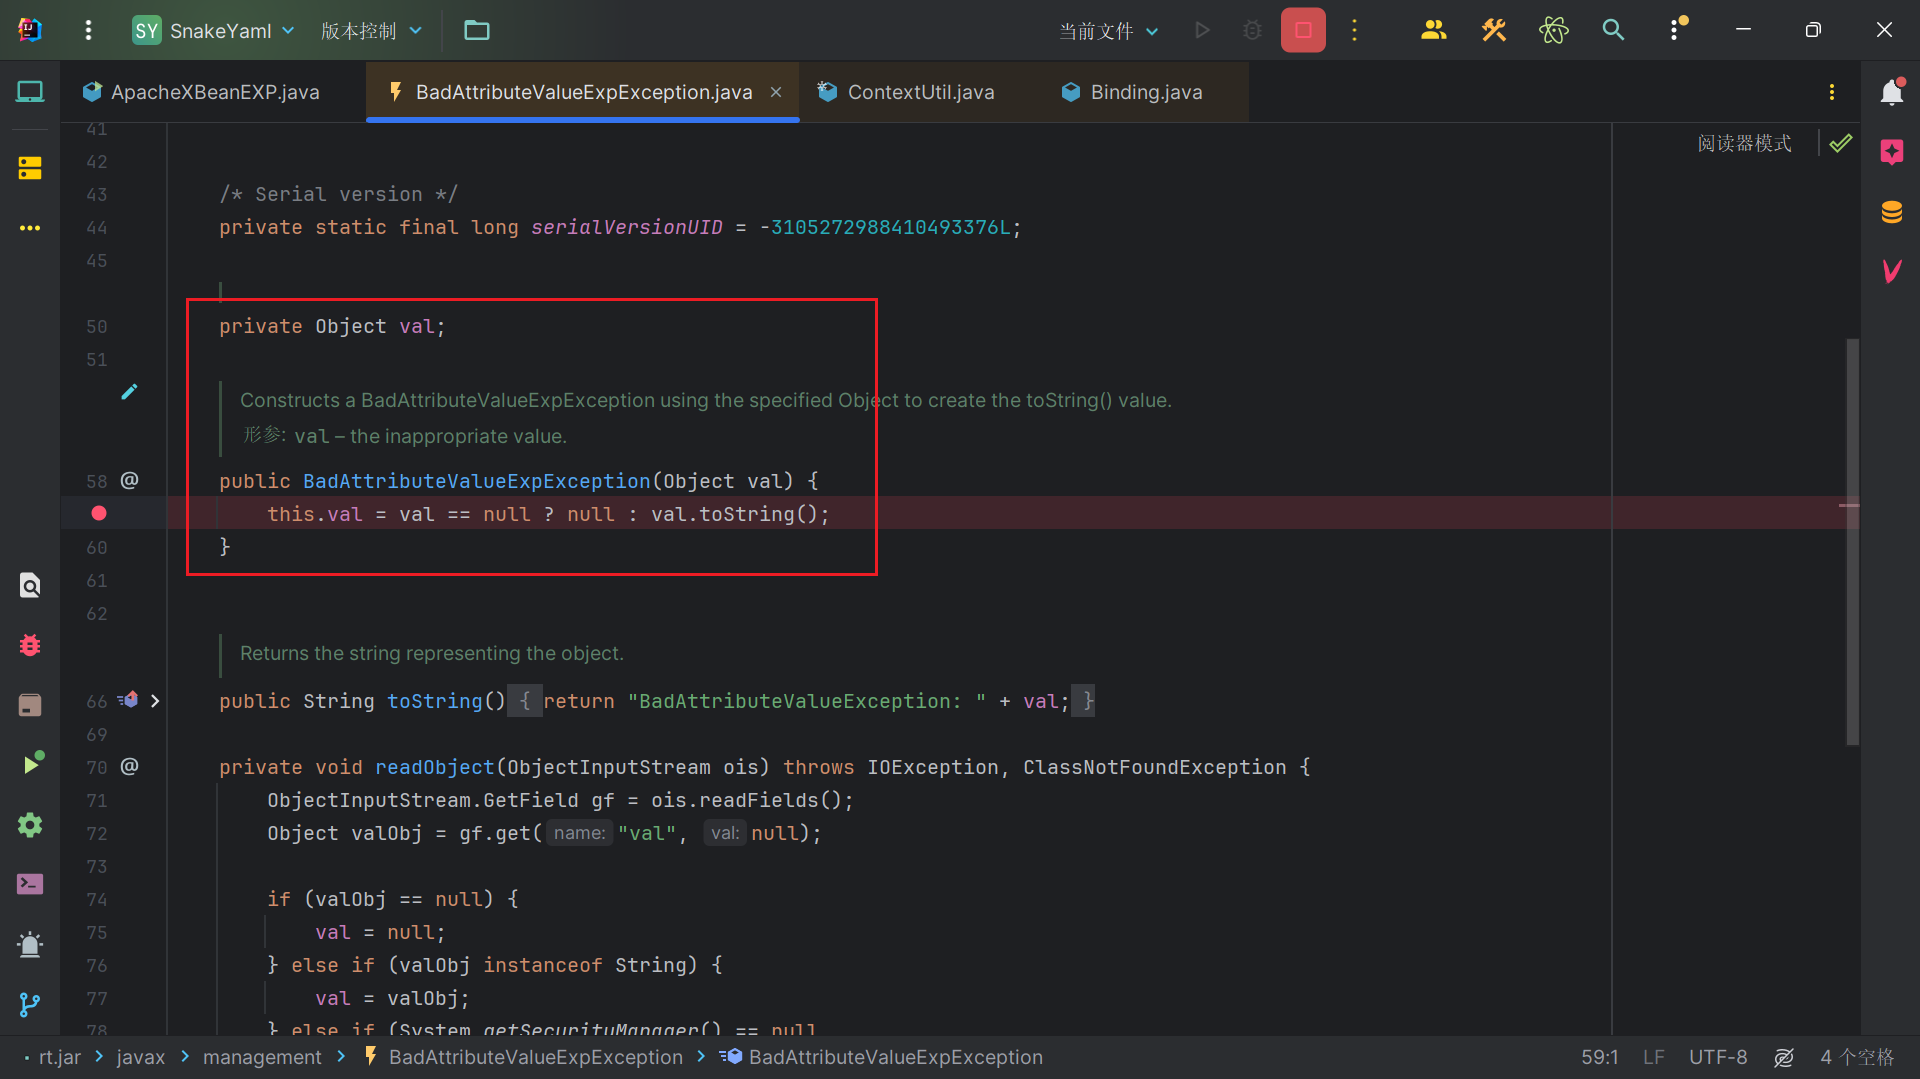Open the IntelliJ main menu (three dots)

(x=88, y=31)
